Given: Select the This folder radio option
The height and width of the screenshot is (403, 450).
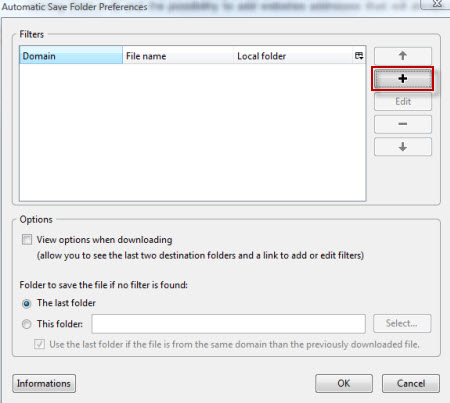Looking at the screenshot, I should coord(27,324).
